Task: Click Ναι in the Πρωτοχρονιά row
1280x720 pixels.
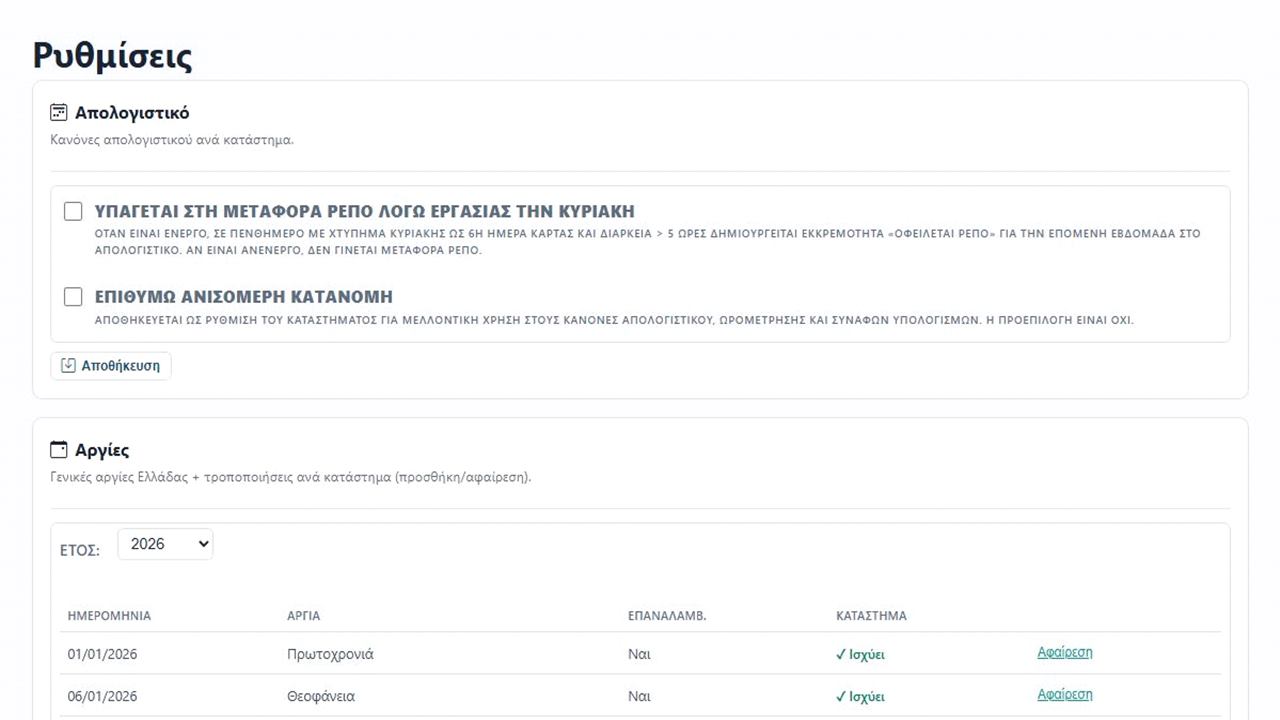Action: [x=639, y=654]
